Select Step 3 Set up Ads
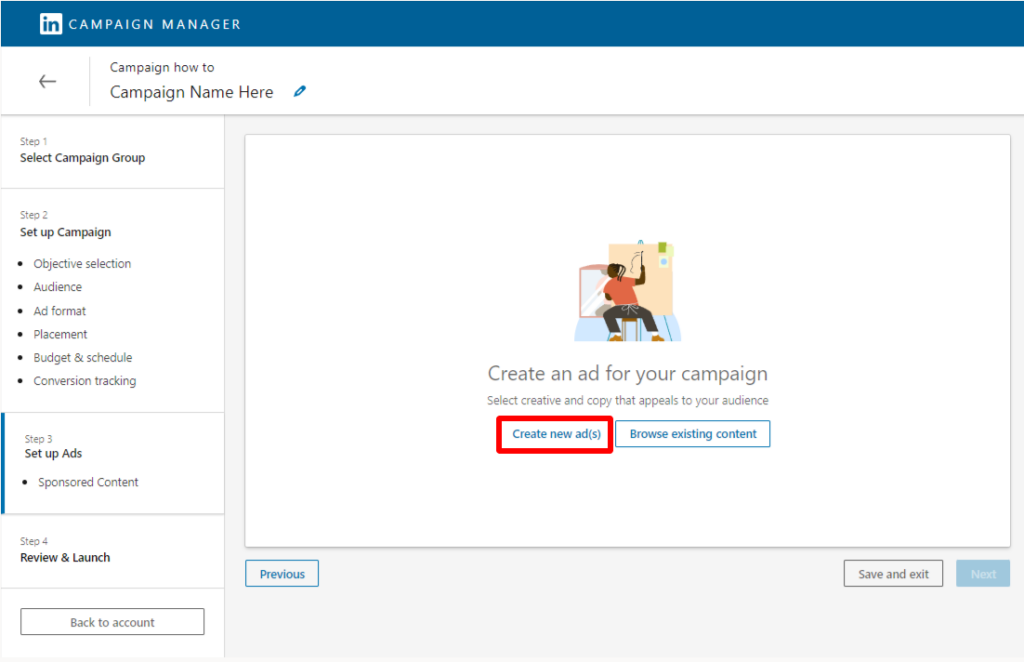Image resolution: width=1024 pixels, height=662 pixels. 54,447
